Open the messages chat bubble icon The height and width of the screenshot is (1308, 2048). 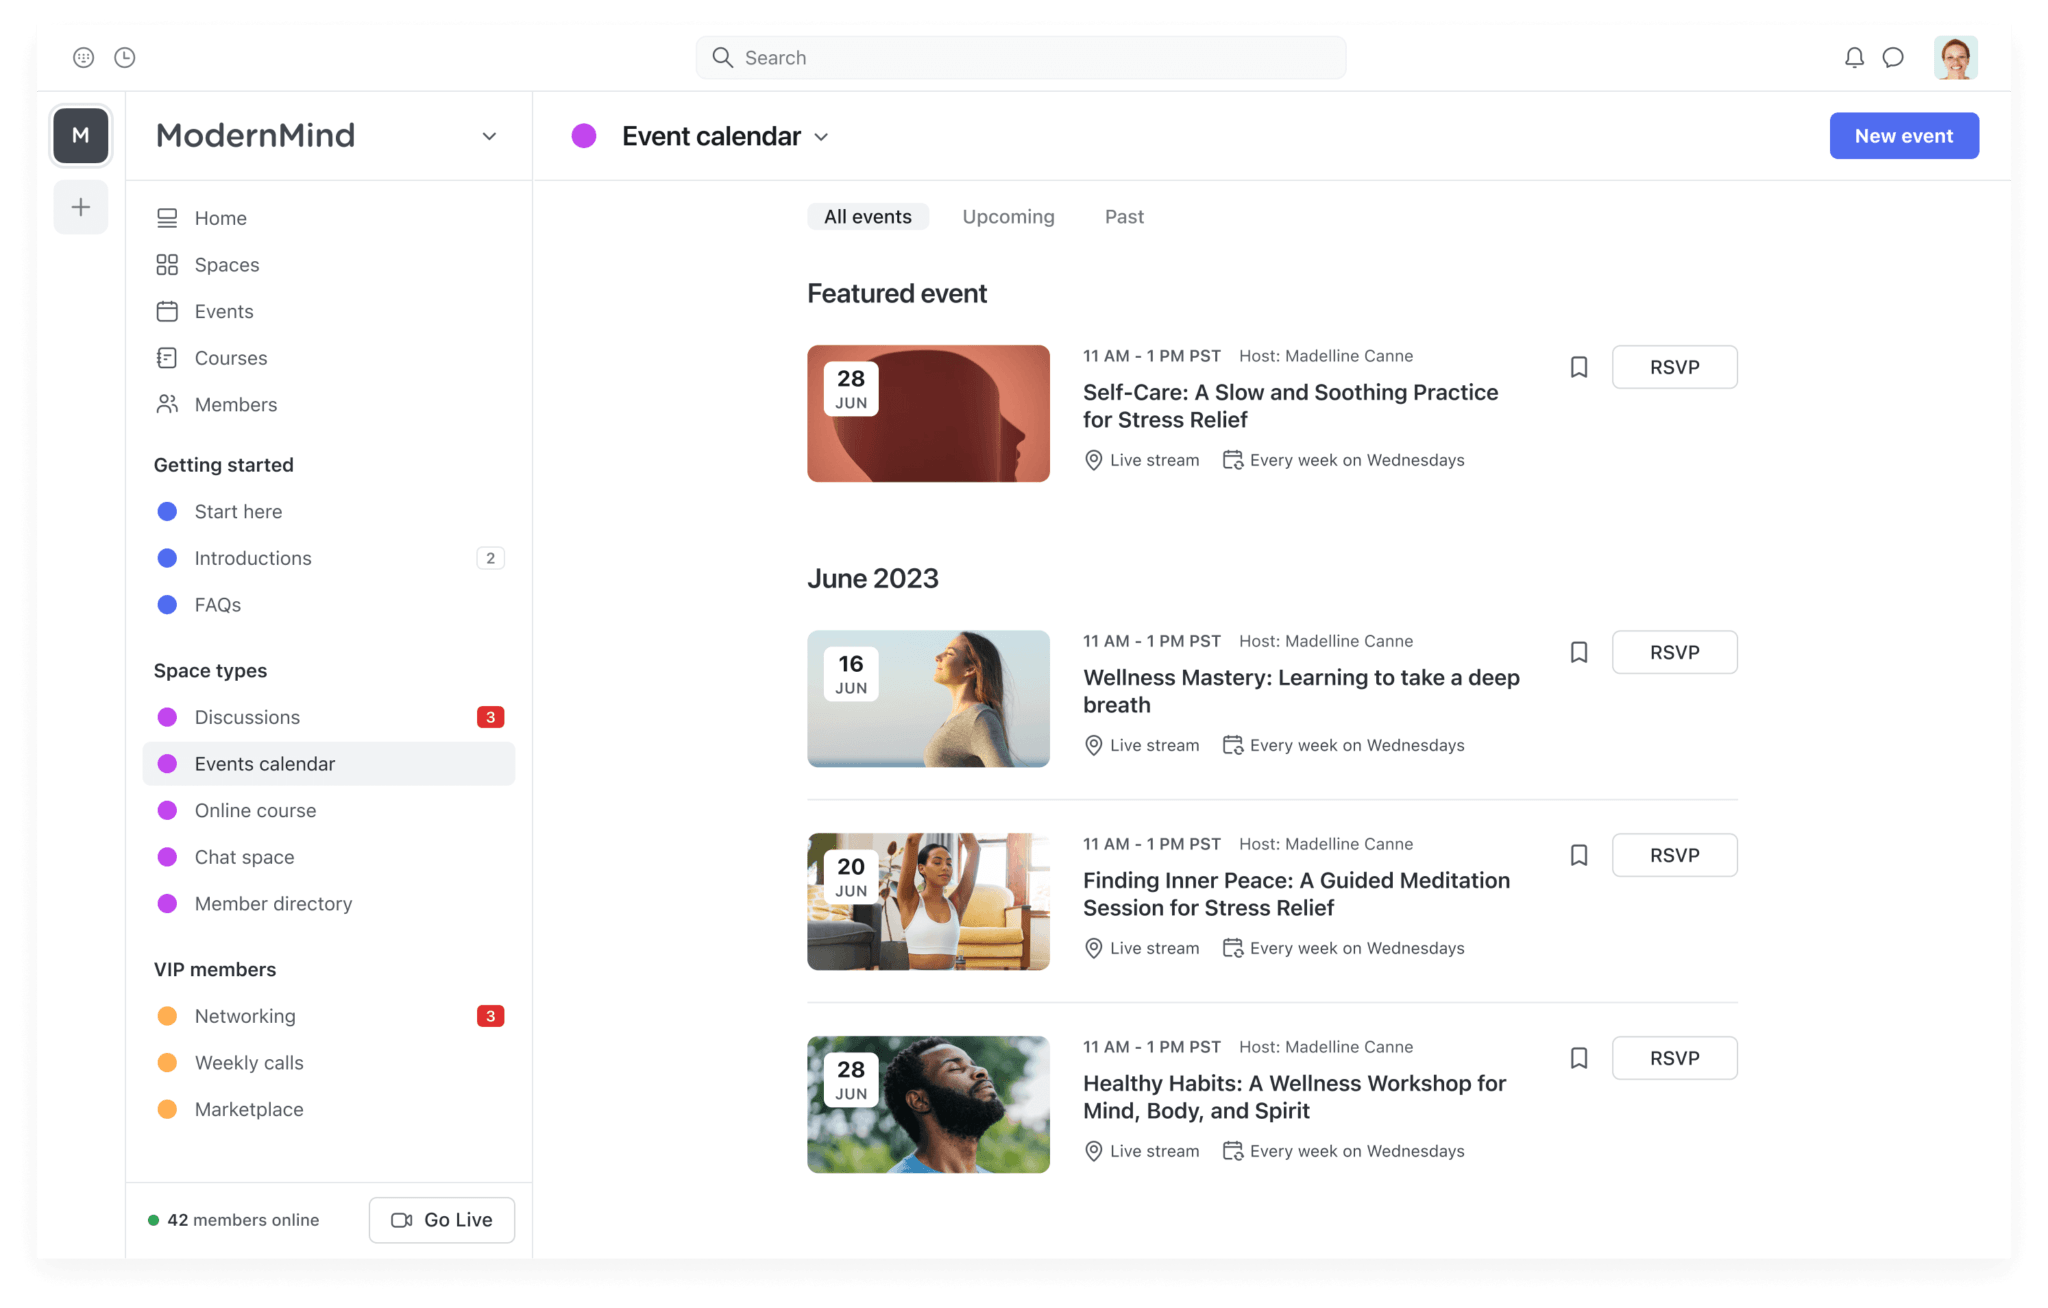[x=1893, y=58]
